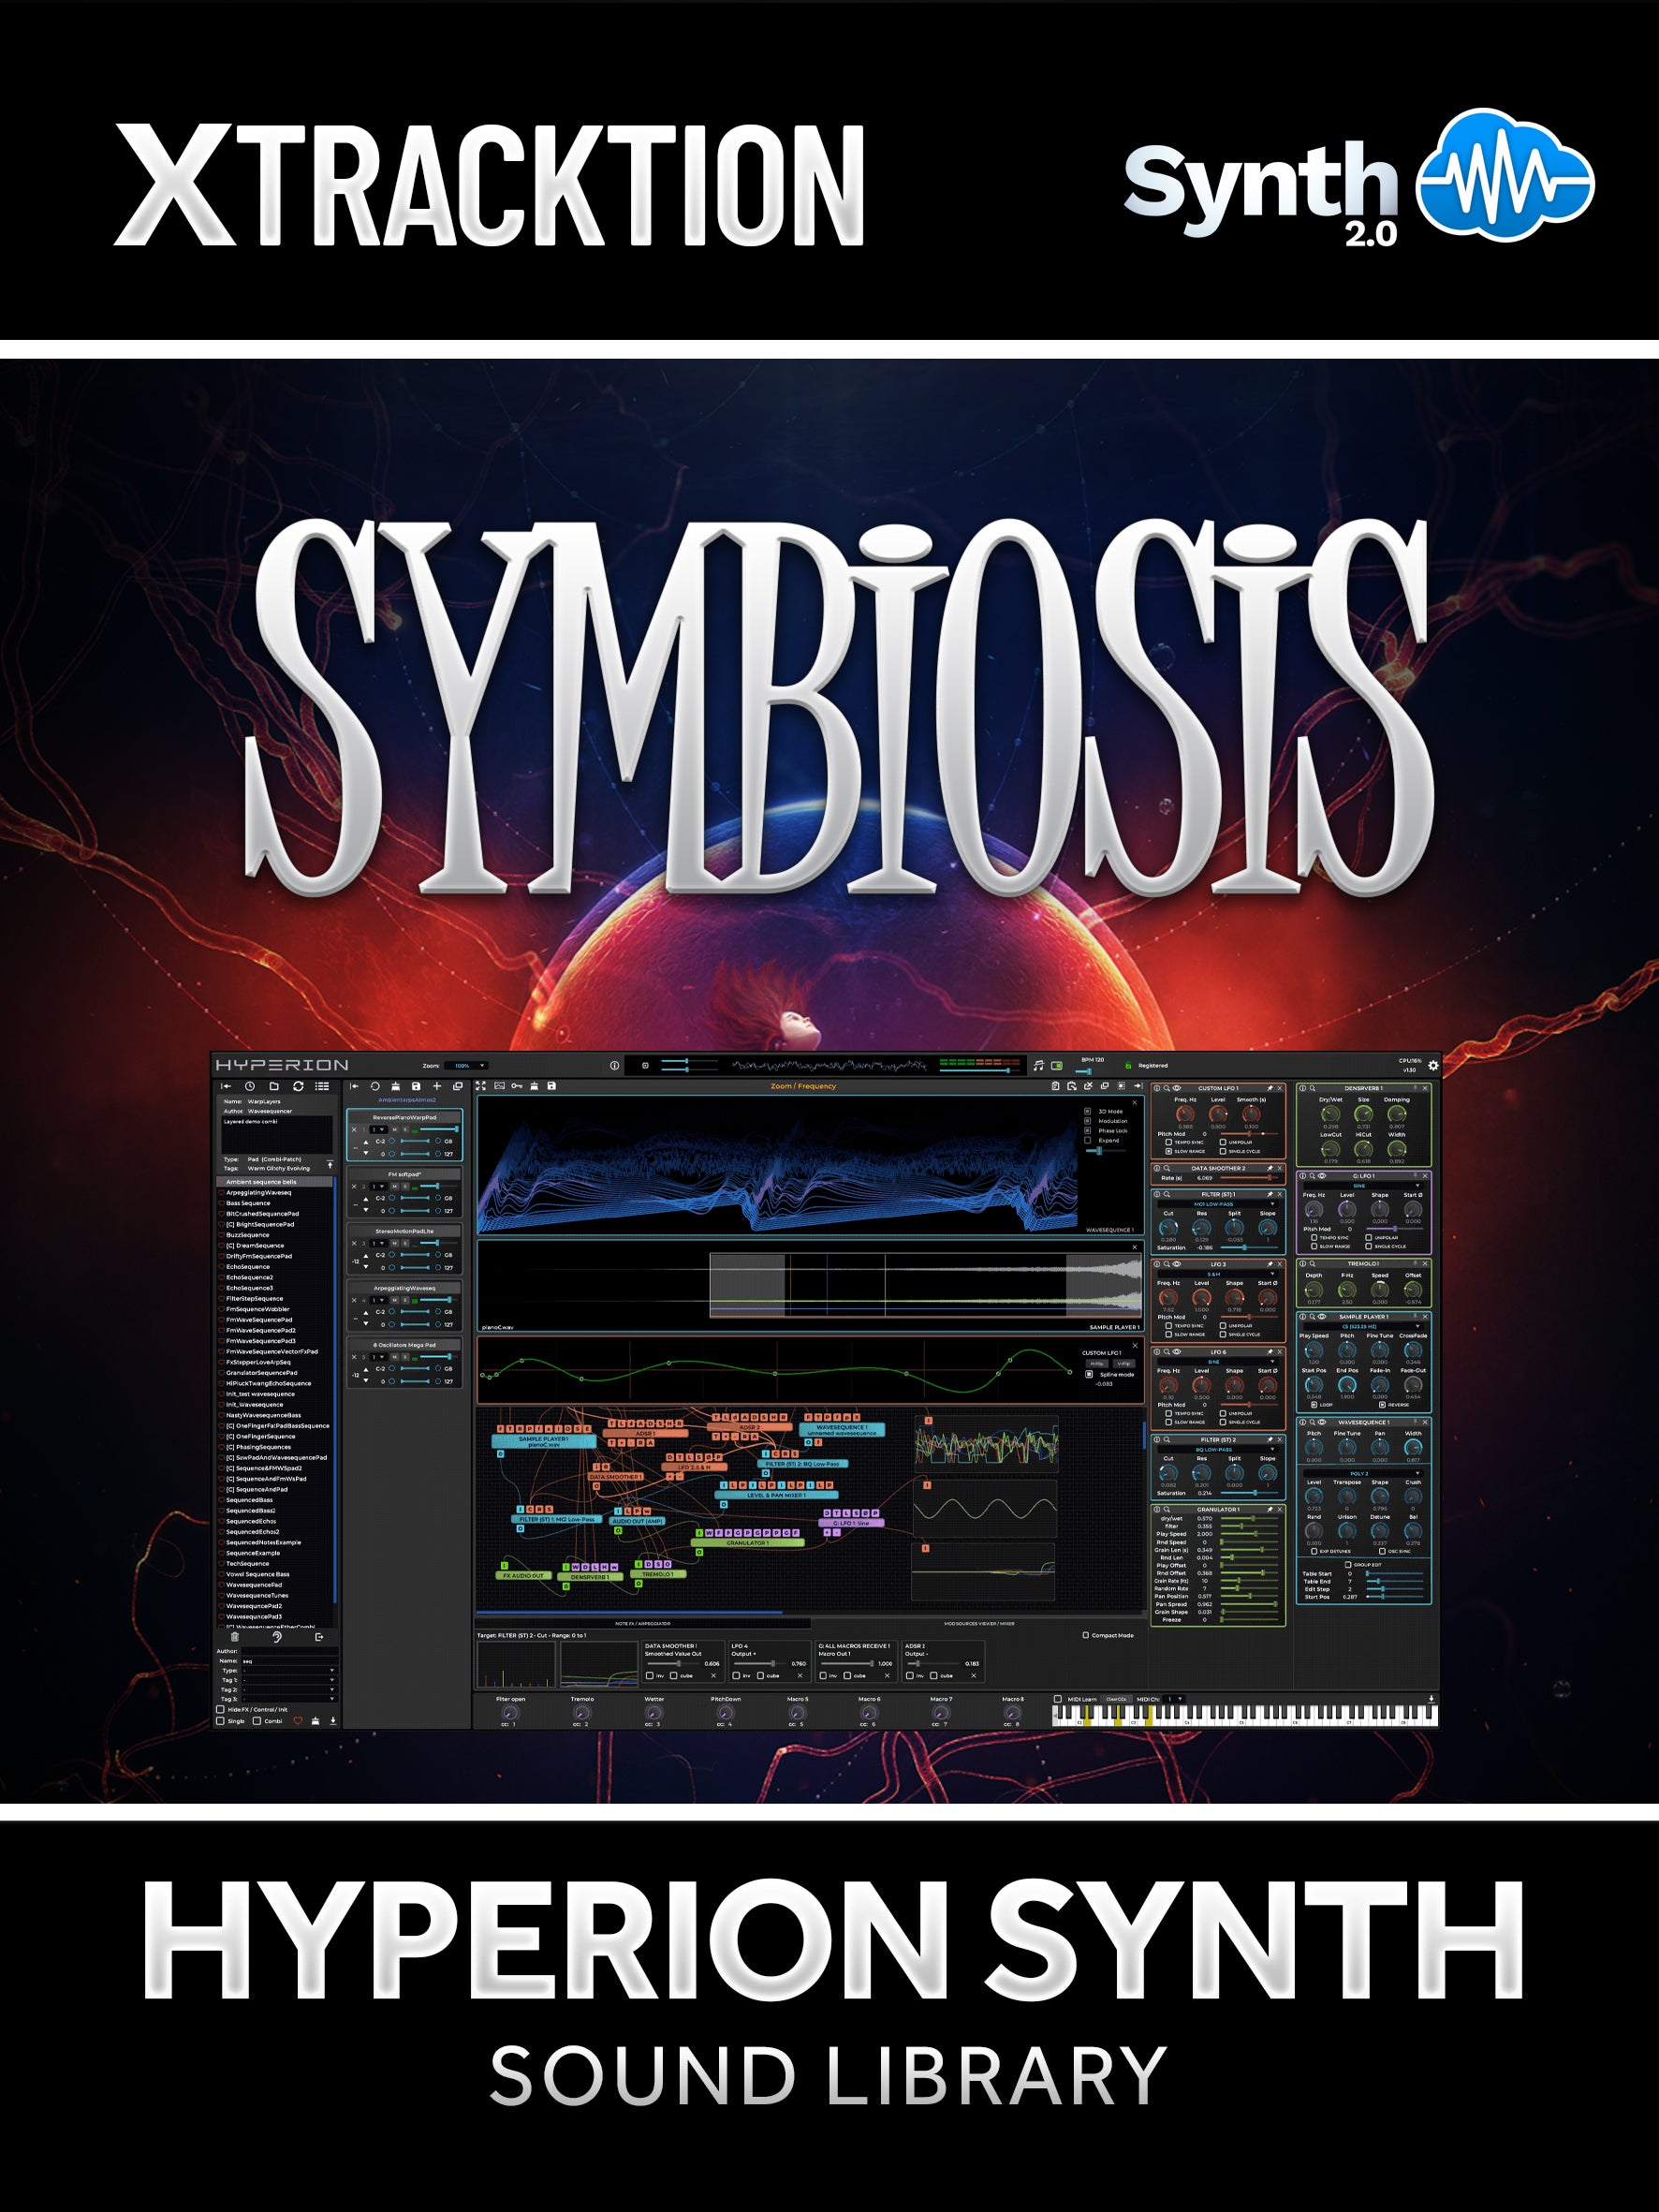Viewport: 1659px width, 2212px height.
Task: Open info icon on FILTER (ST) 1 module
Action: pos(1157,1195)
